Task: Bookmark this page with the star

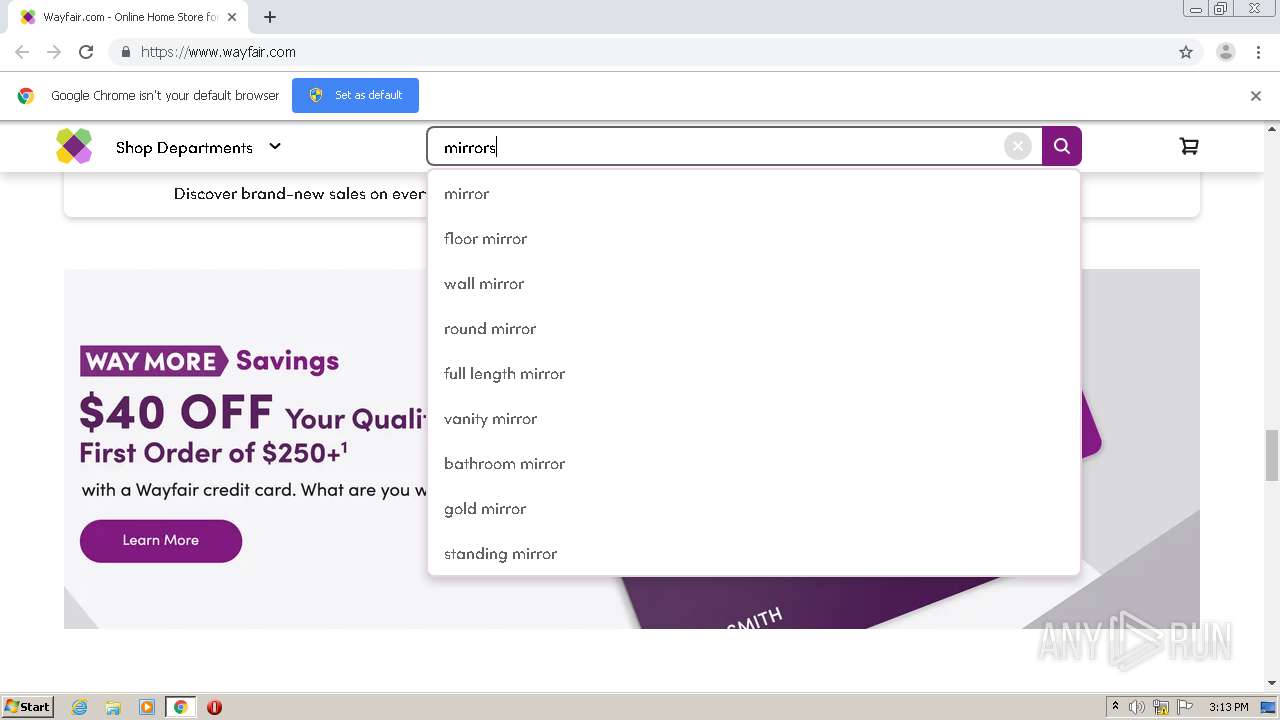Action: tap(1186, 52)
